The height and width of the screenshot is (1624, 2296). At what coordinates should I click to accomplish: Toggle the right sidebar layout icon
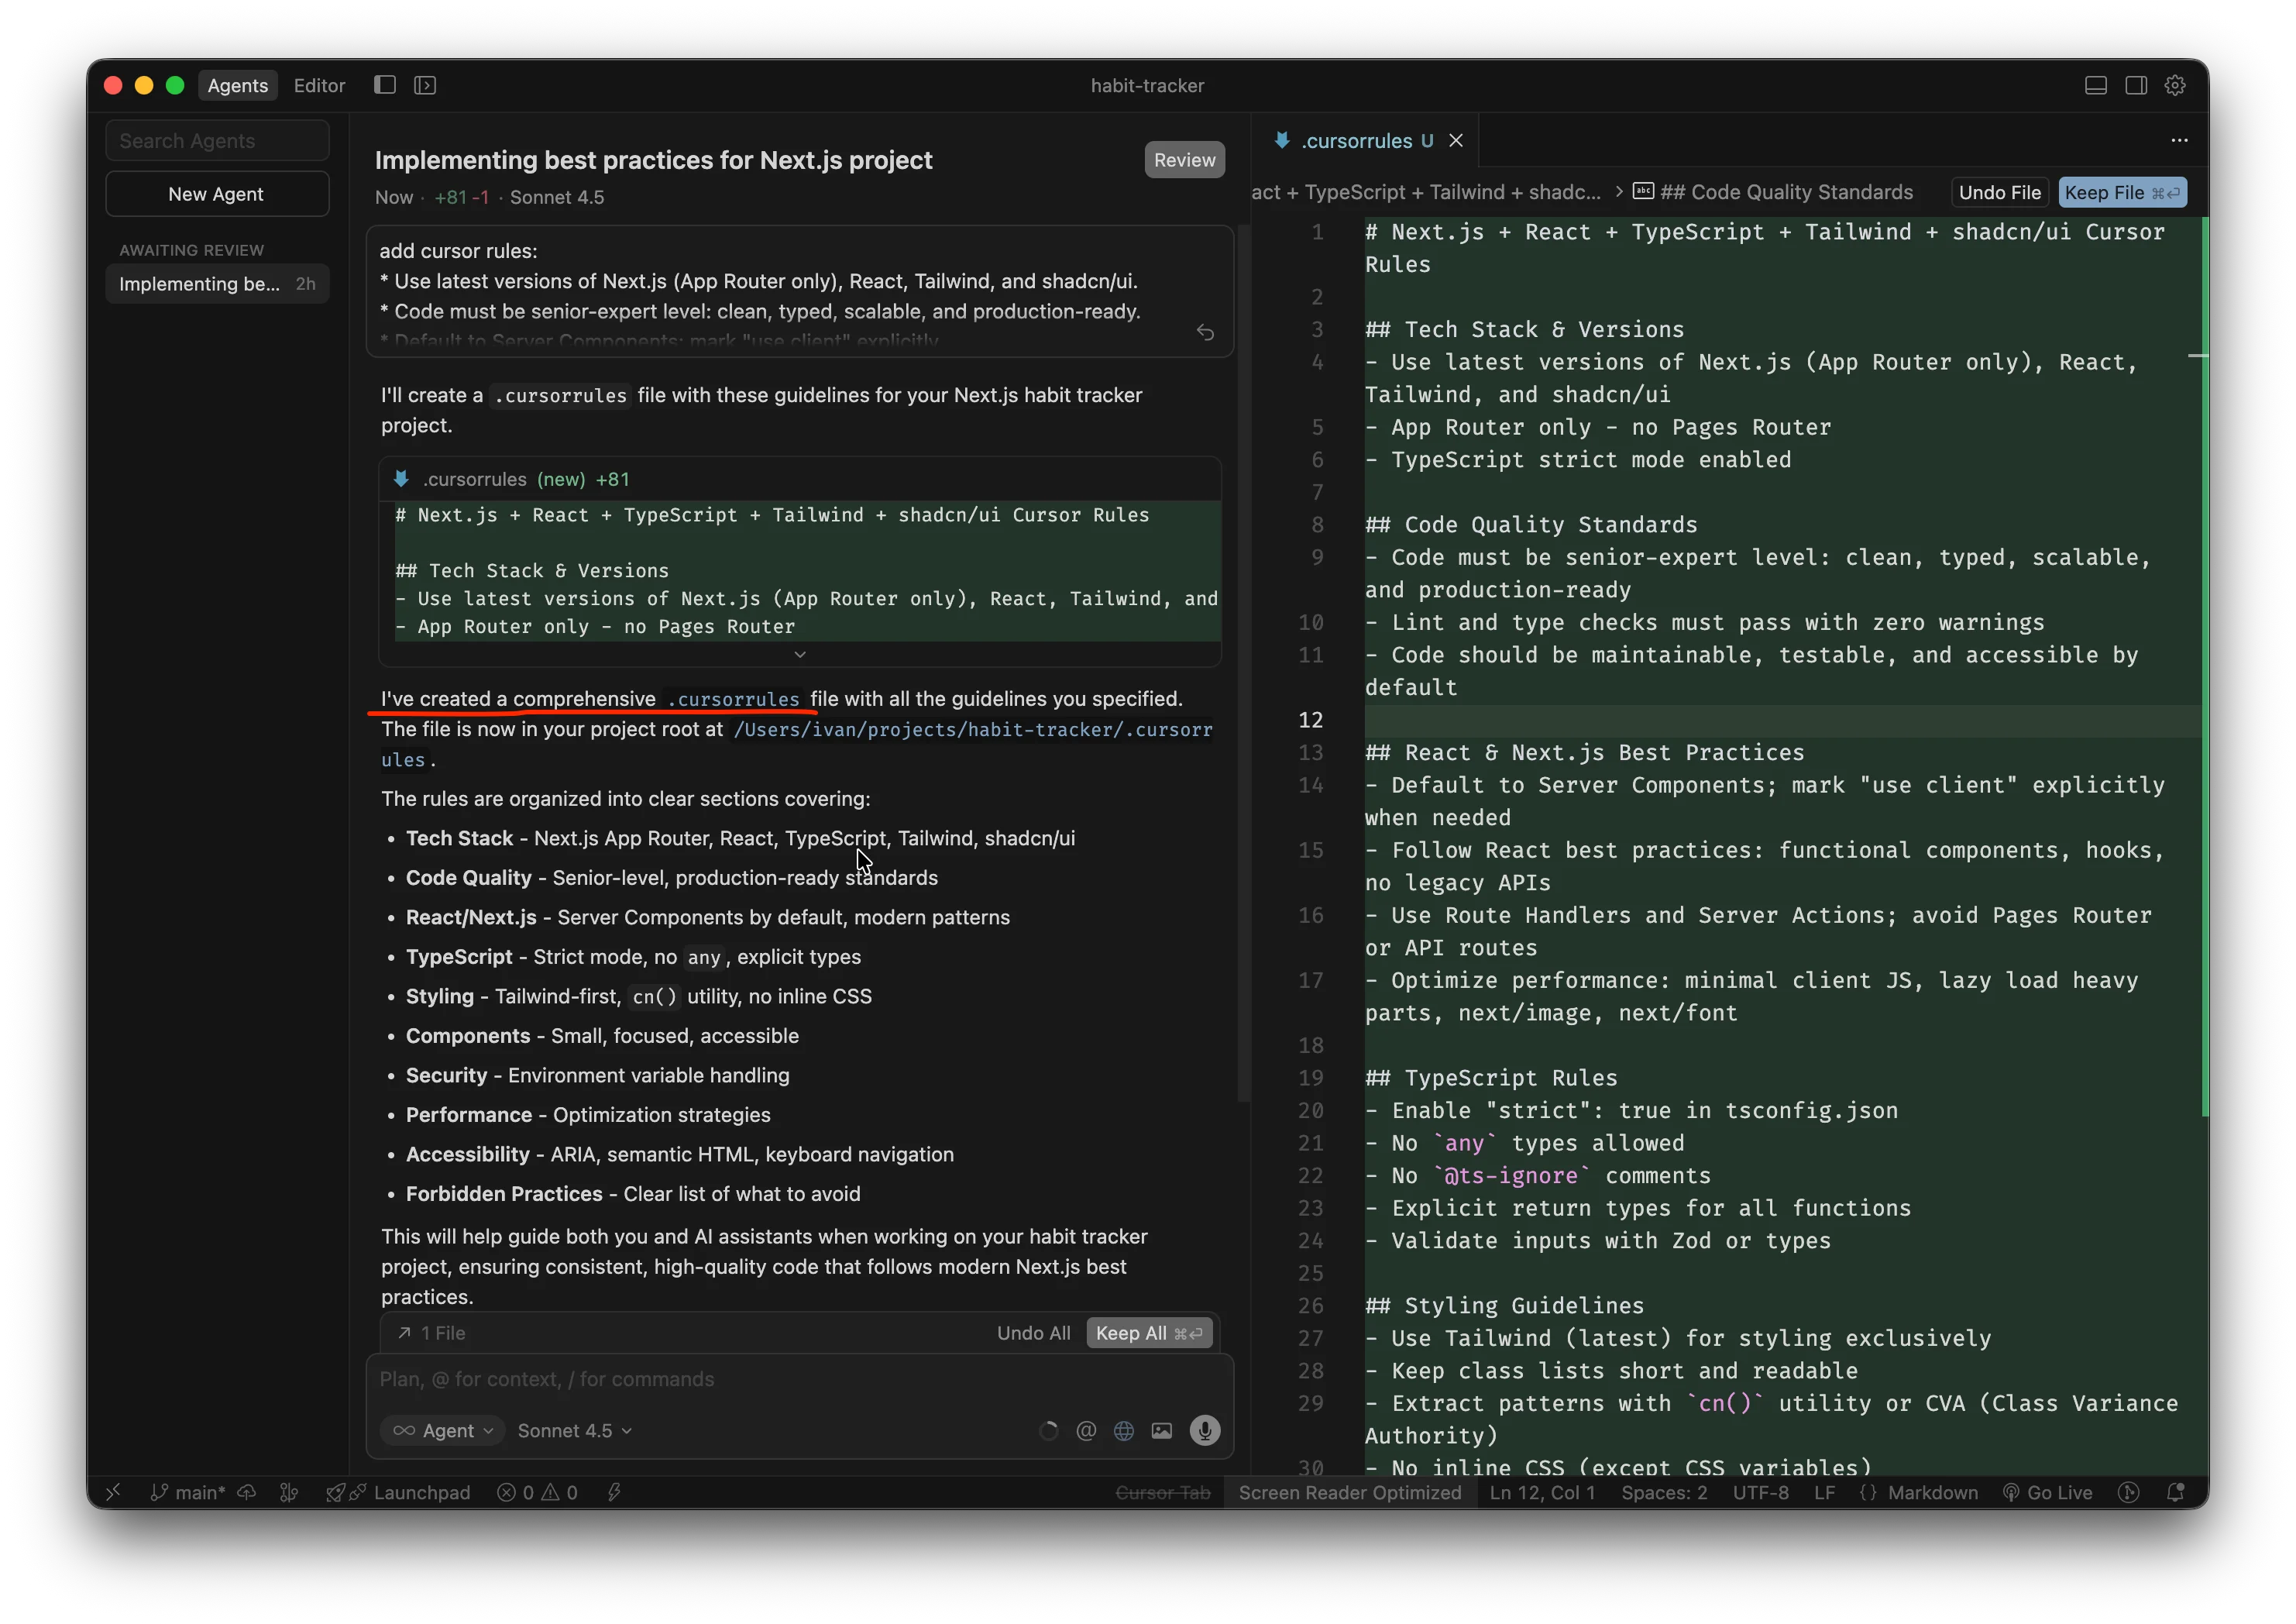pyautogui.click(x=2136, y=86)
